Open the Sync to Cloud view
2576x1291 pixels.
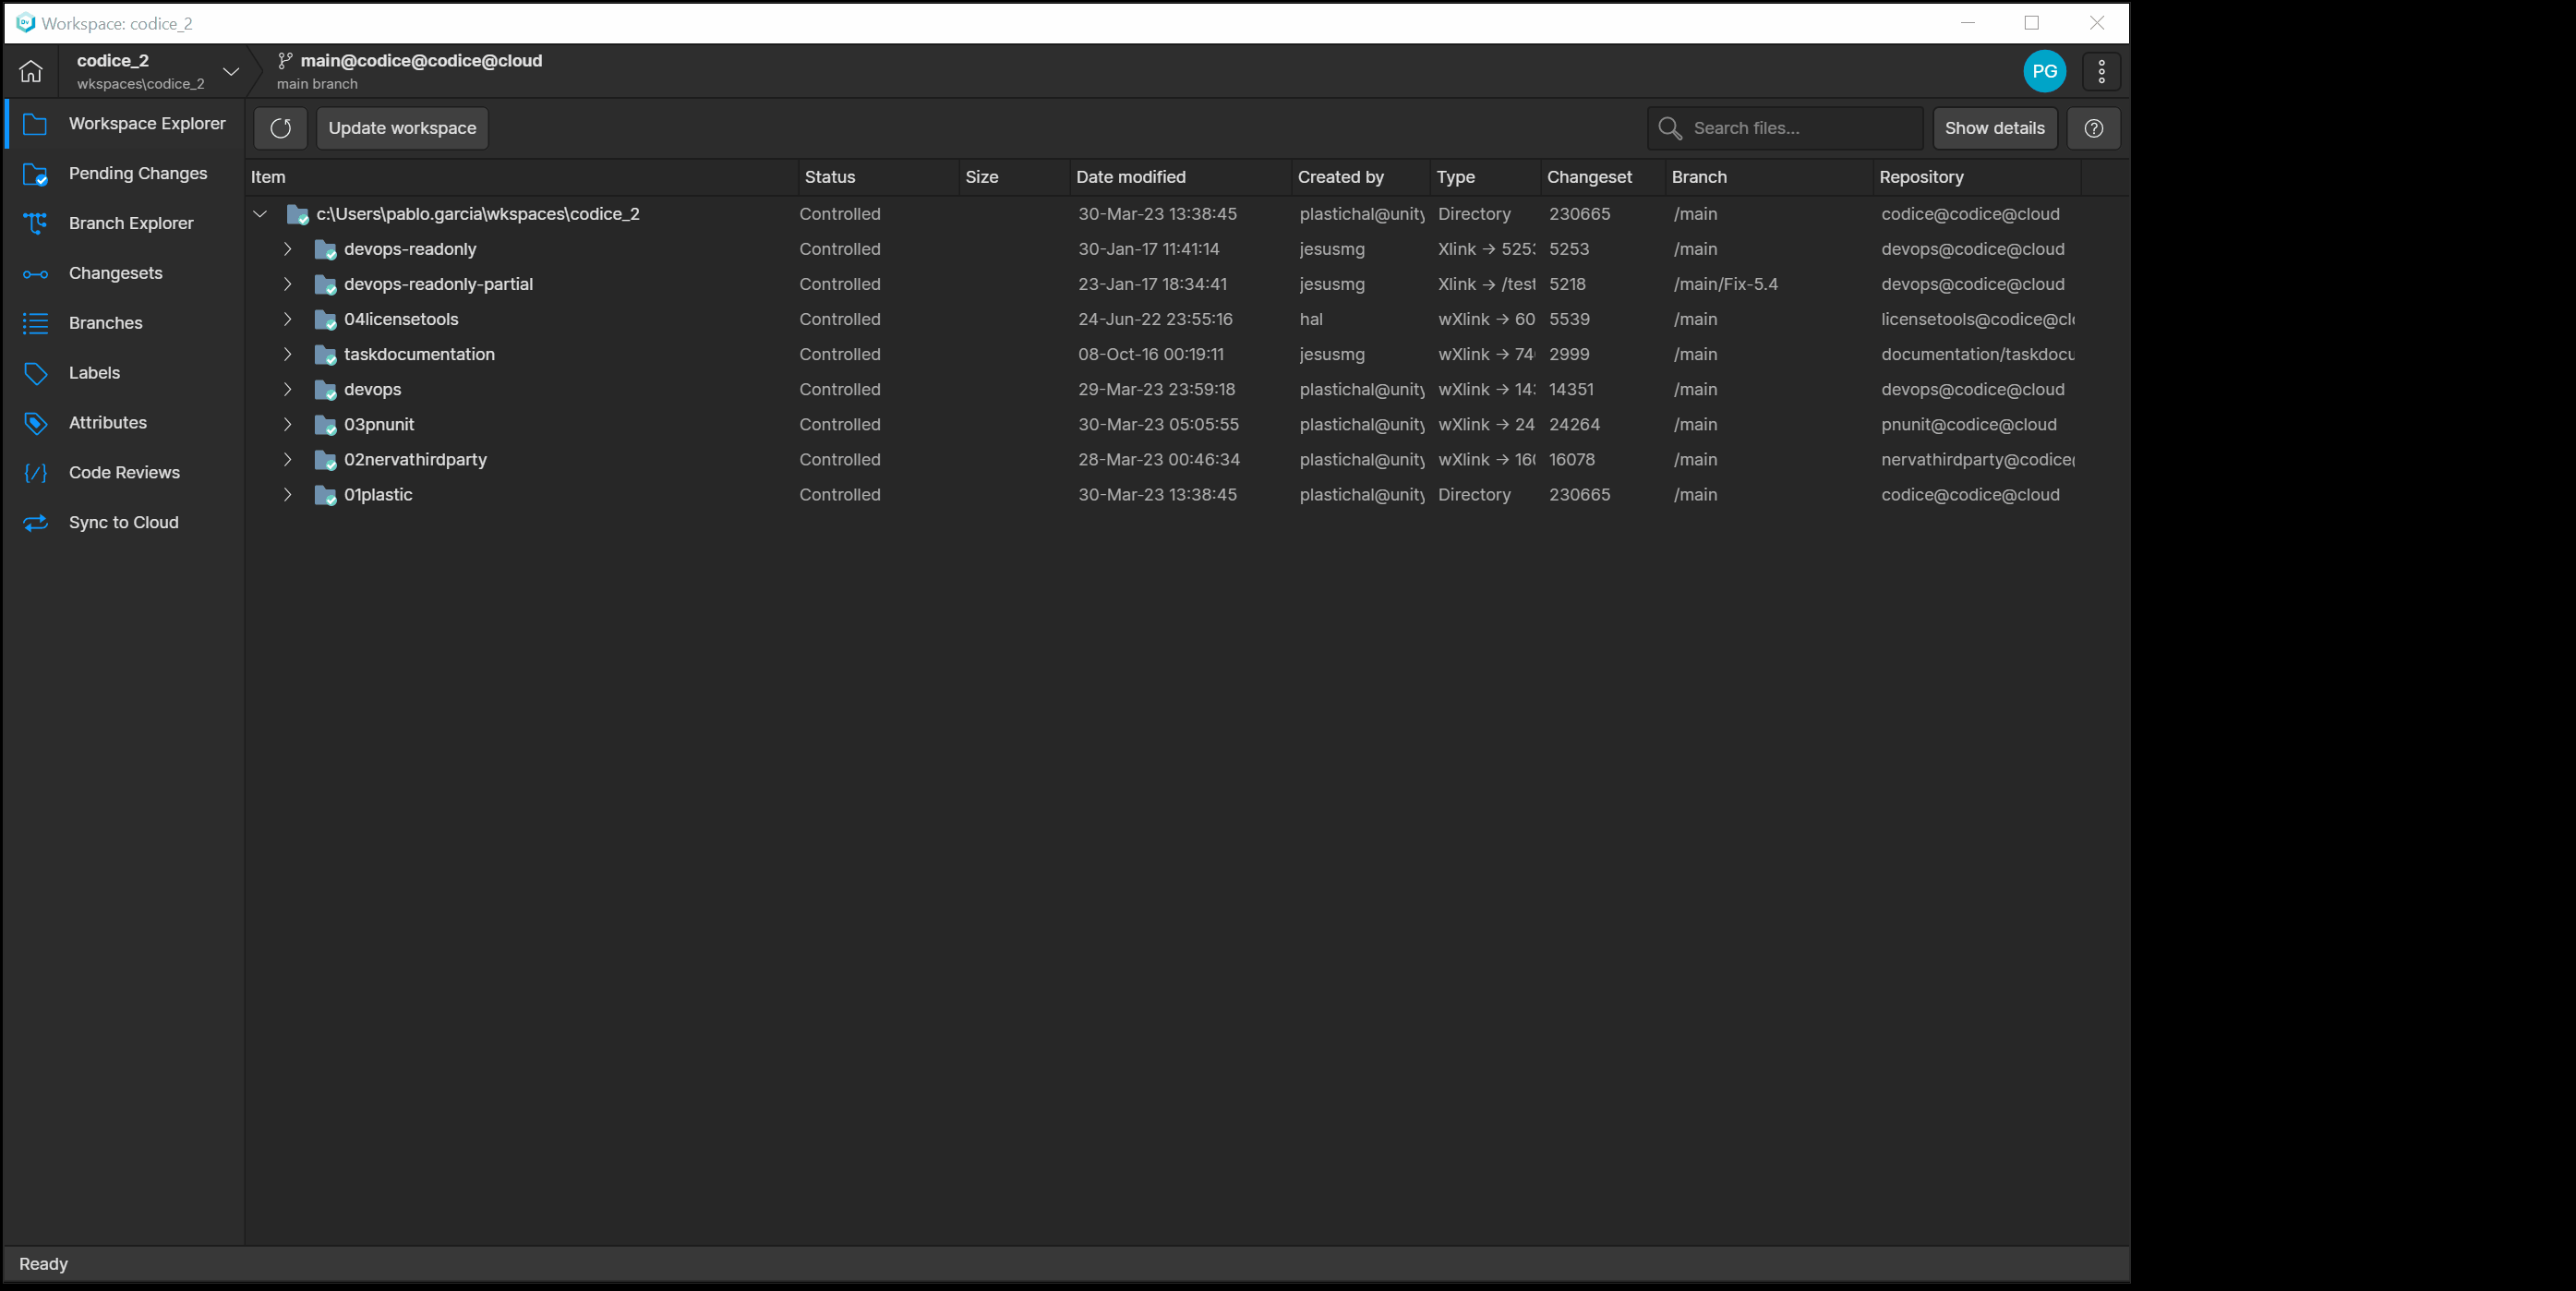click(x=123, y=521)
